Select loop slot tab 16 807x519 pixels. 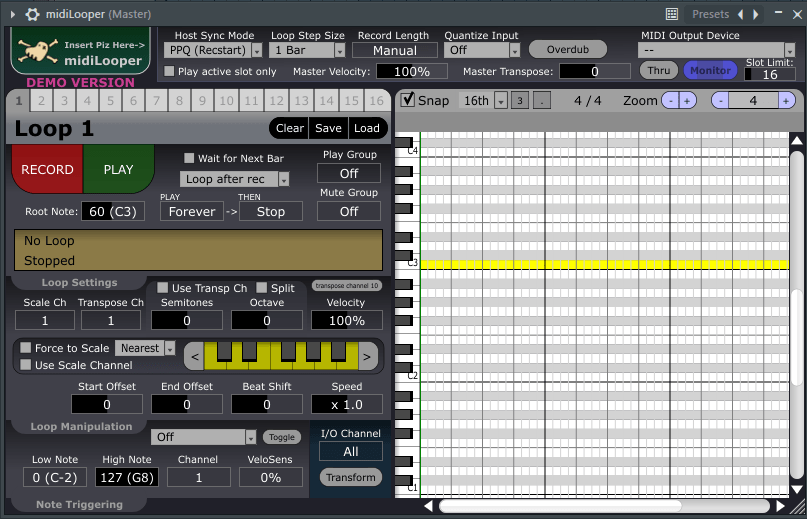click(376, 101)
